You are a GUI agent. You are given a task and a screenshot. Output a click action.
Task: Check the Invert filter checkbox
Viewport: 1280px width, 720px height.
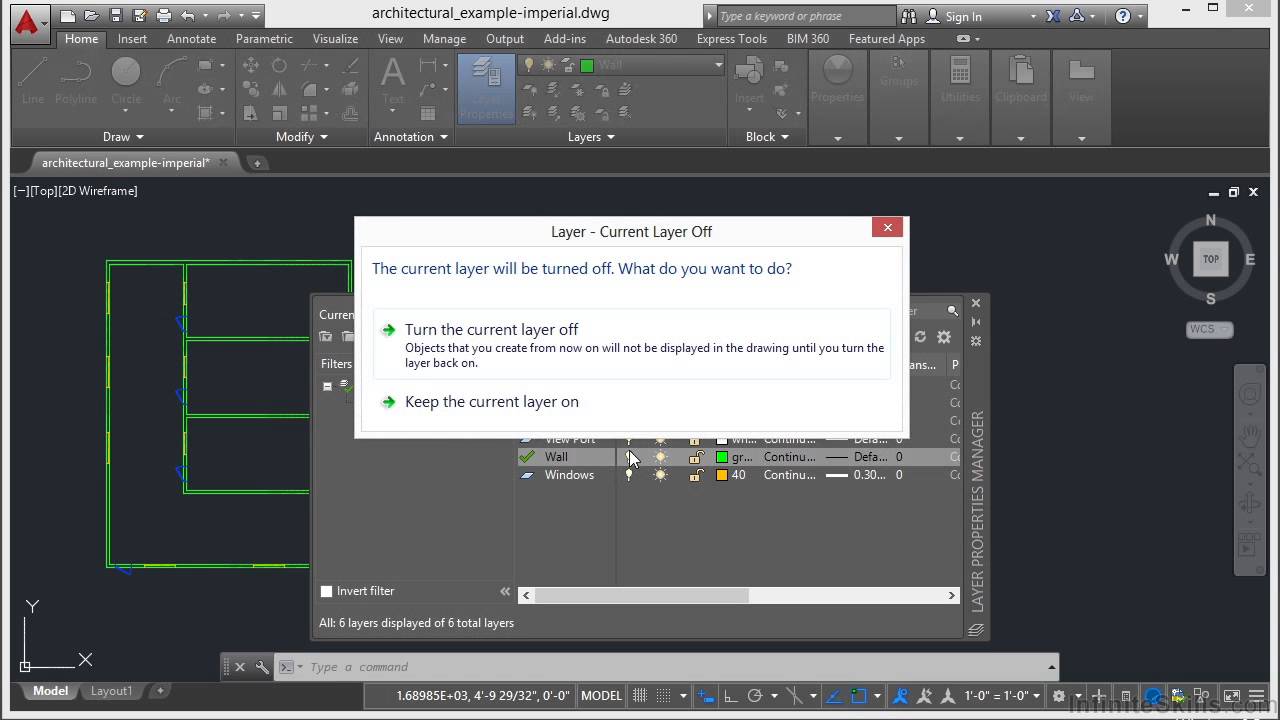(x=326, y=591)
